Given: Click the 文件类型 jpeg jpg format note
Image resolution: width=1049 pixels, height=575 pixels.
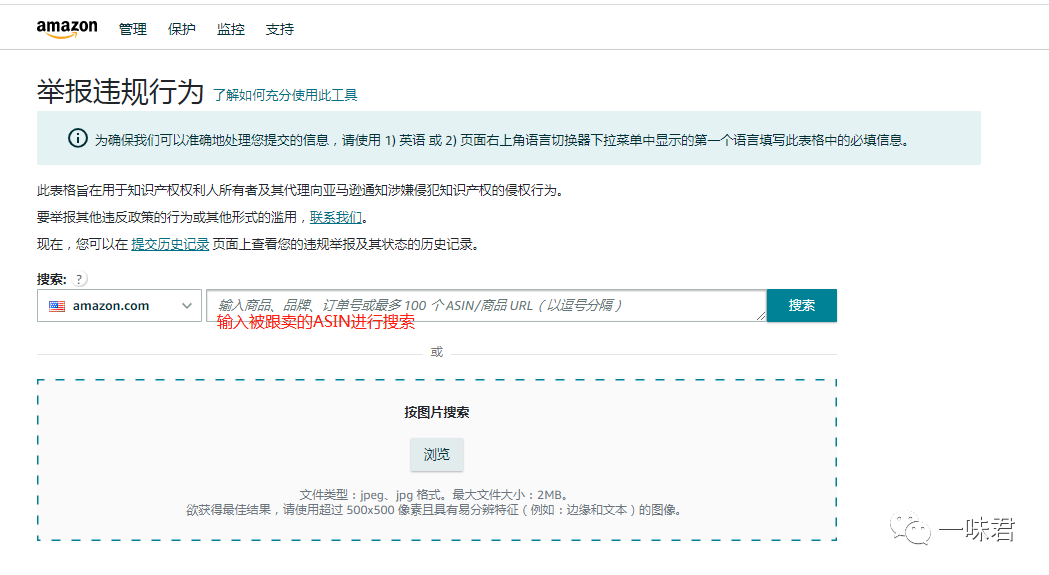Looking at the screenshot, I should (x=436, y=495).
